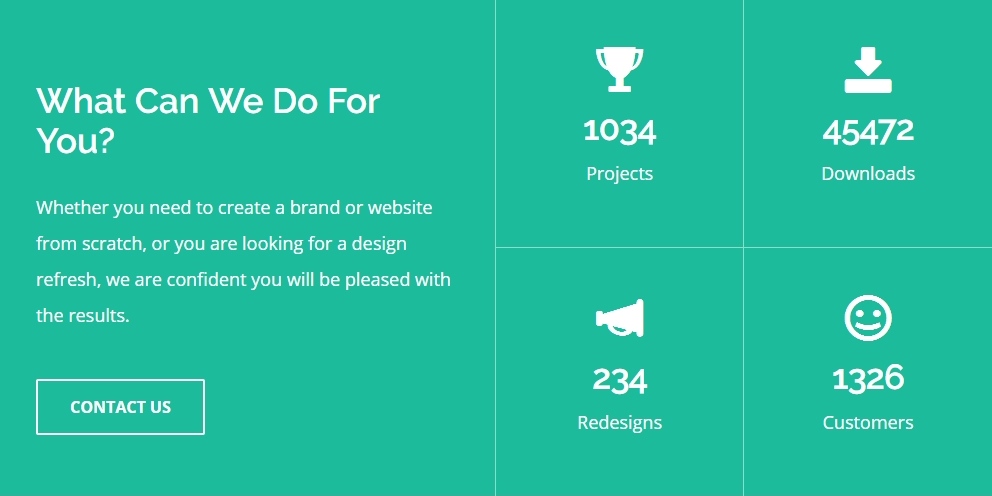Image resolution: width=992 pixels, height=496 pixels.
Task: Click the 'You?' heading word
Action: (x=75, y=140)
